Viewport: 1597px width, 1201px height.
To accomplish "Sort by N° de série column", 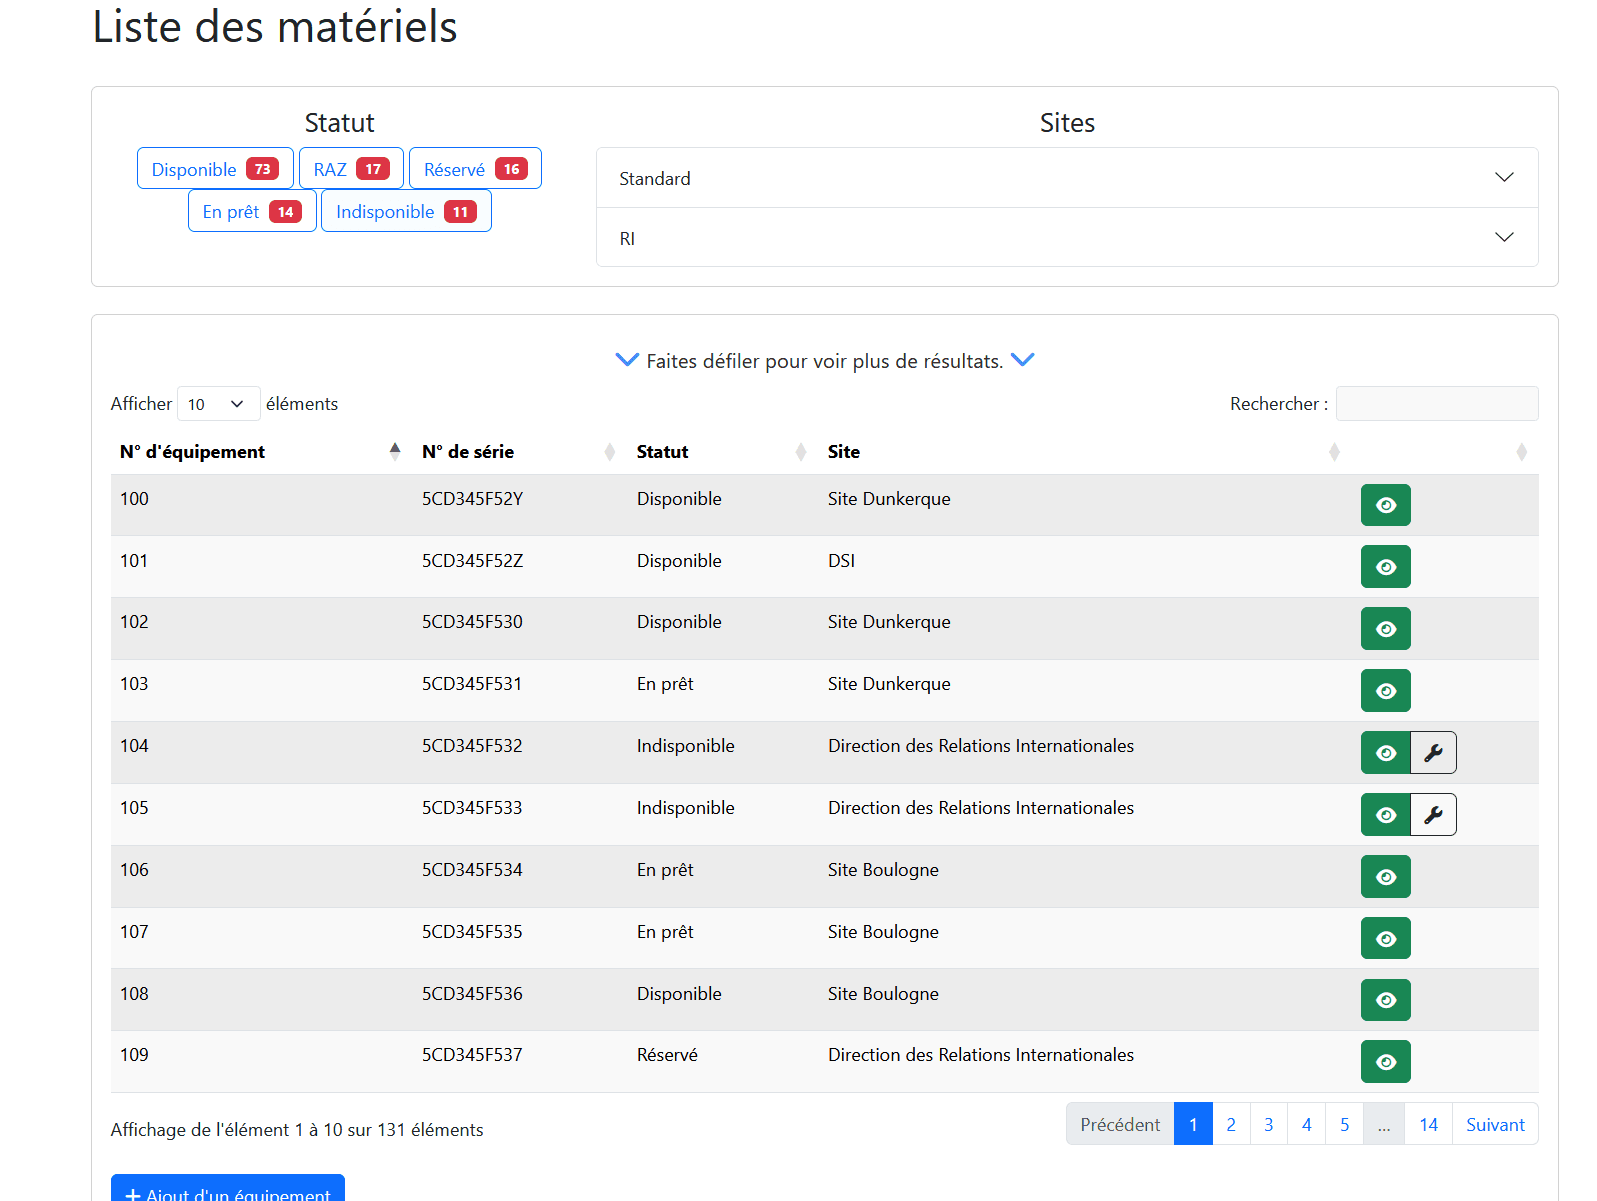I will tap(520, 452).
